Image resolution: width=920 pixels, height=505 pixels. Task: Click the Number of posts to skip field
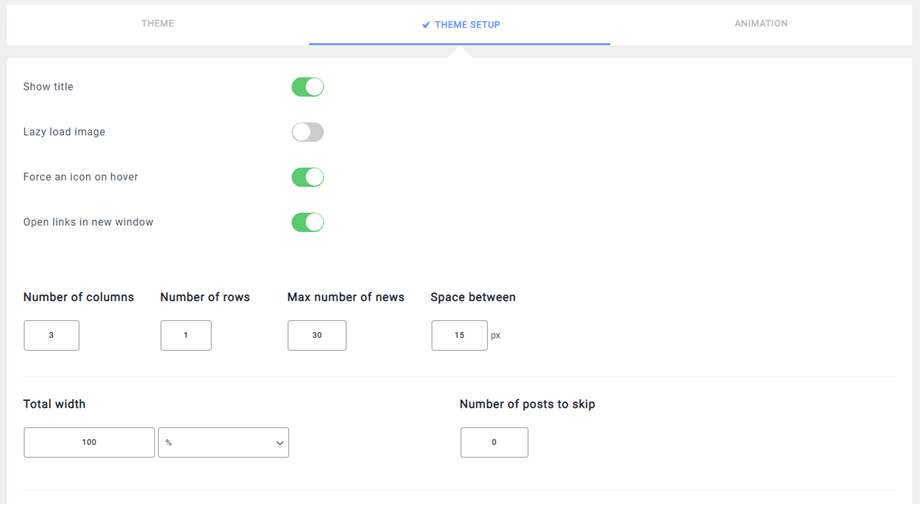click(494, 443)
